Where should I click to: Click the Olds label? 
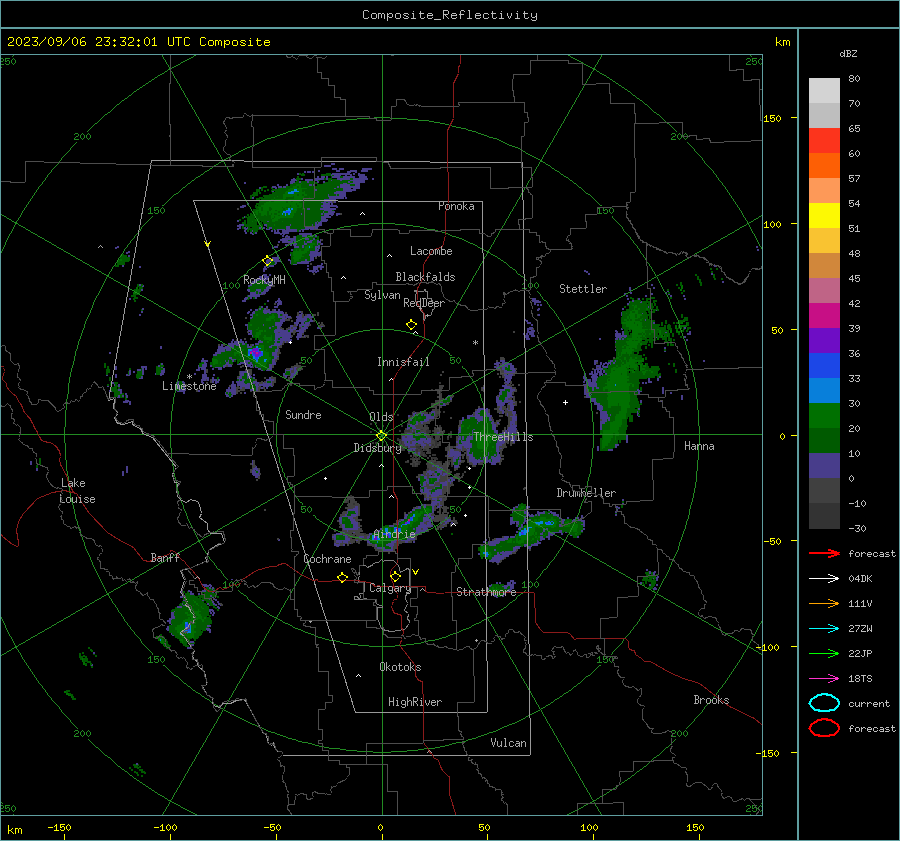pyautogui.click(x=381, y=417)
